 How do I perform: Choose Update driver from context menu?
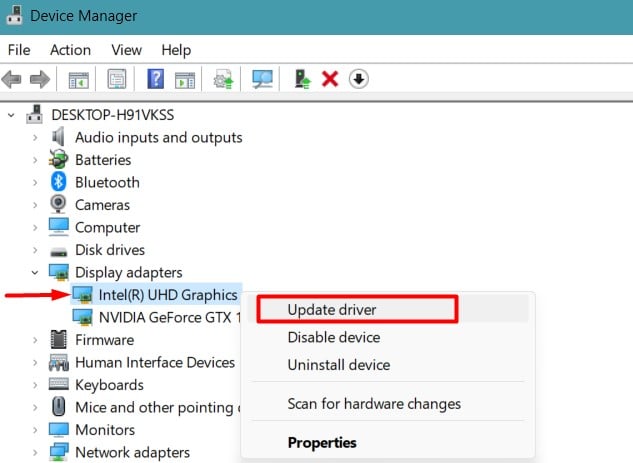pyautogui.click(x=389, y=310)
